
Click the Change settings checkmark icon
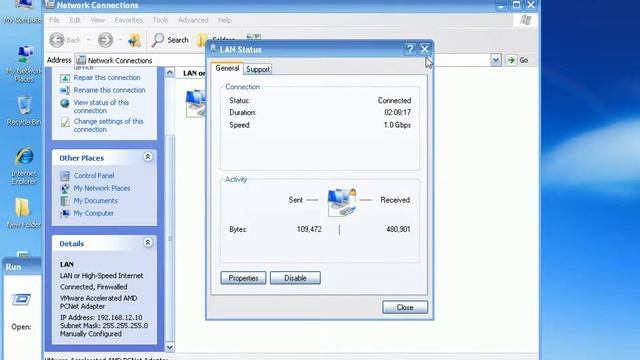click(x=65, y=122)
